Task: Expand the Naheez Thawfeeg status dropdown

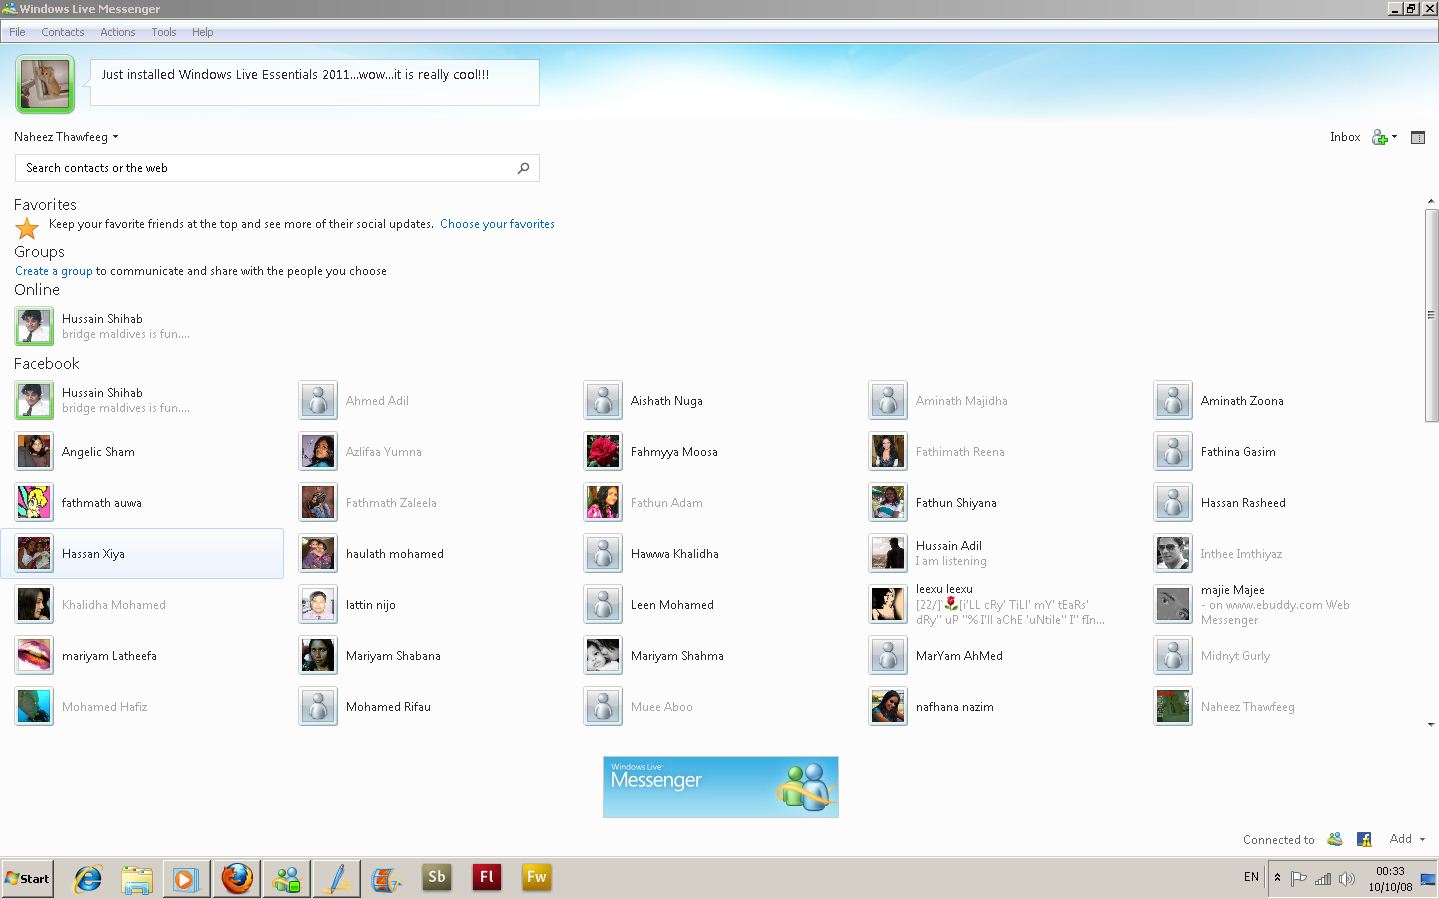Action: (66, 137)
